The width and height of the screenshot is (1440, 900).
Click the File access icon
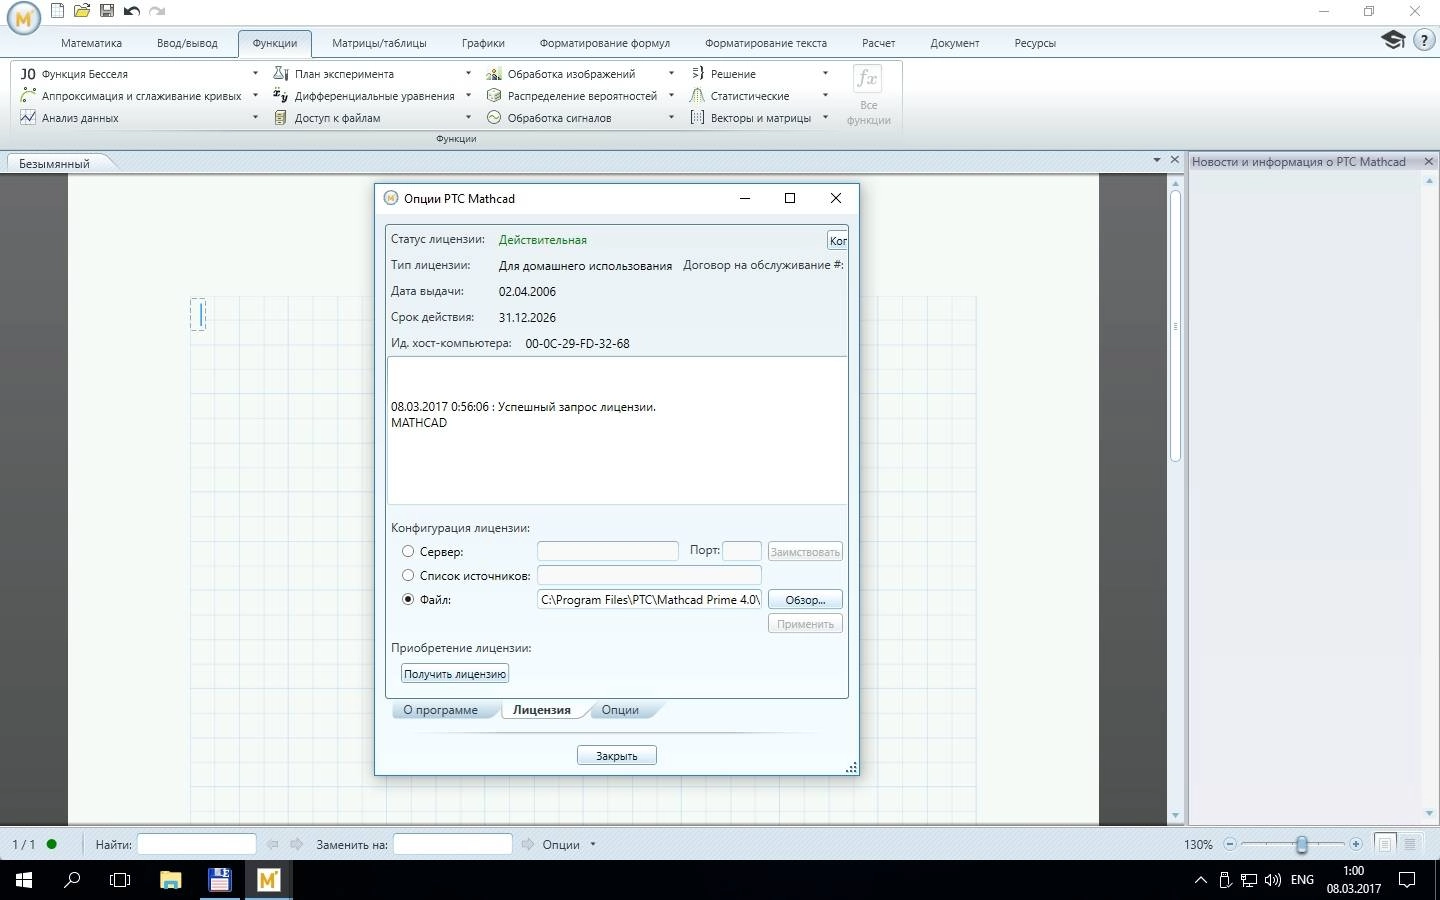click(x=281, y=117)
